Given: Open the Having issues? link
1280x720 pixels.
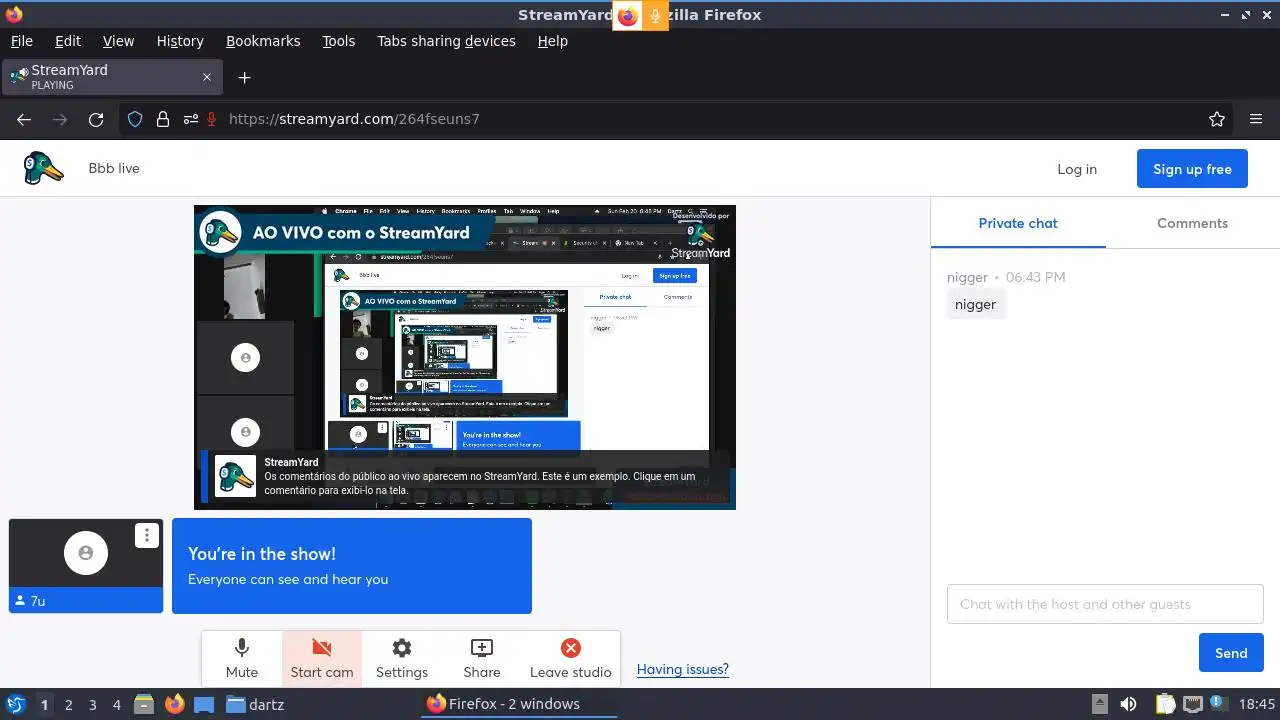Looking at the screenshot, I should tap(683, 669).
